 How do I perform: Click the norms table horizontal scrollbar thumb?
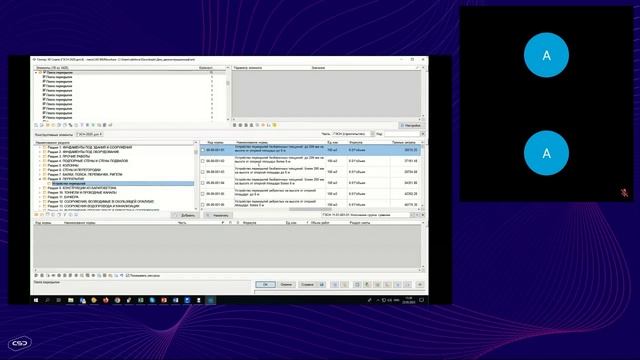[310, 209]
